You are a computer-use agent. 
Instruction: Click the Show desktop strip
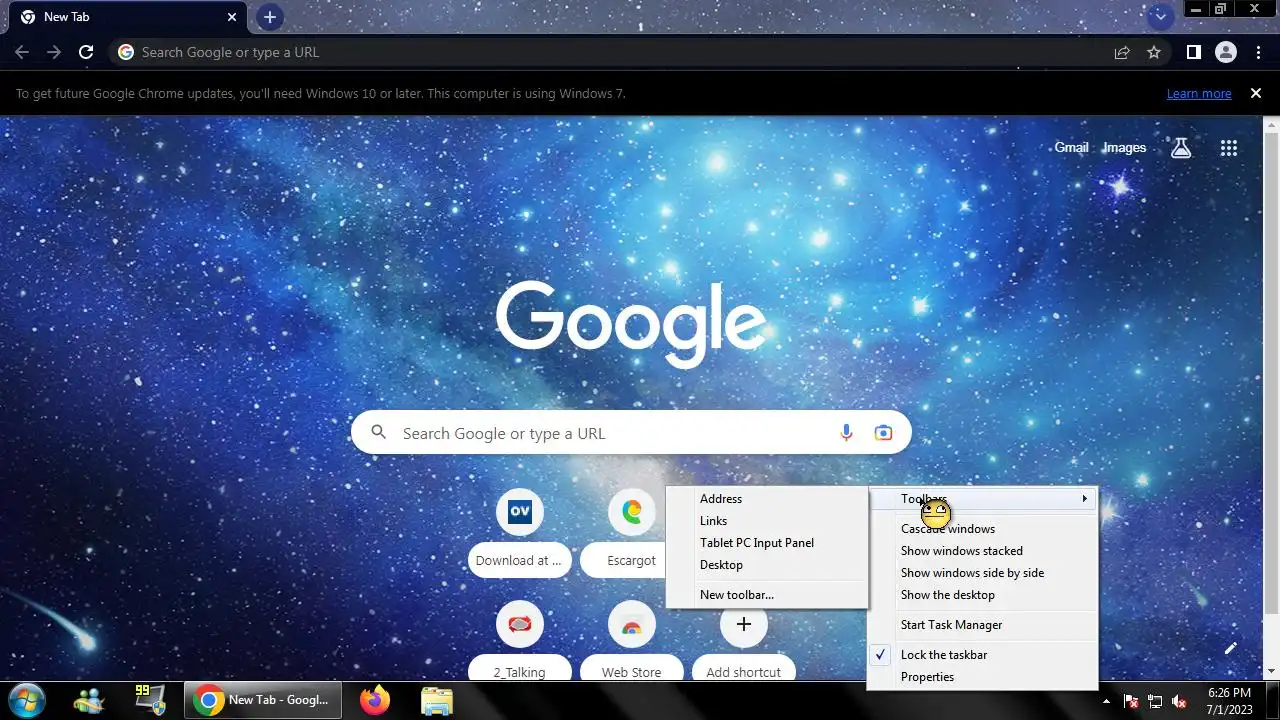tap(1272, 700)
